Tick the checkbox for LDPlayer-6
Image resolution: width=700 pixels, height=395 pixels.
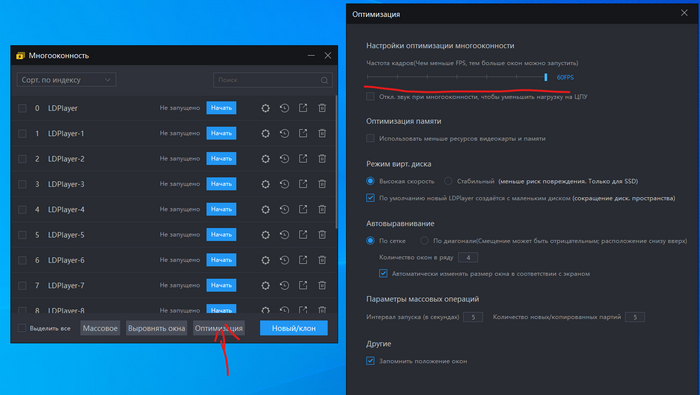(22, 260)
